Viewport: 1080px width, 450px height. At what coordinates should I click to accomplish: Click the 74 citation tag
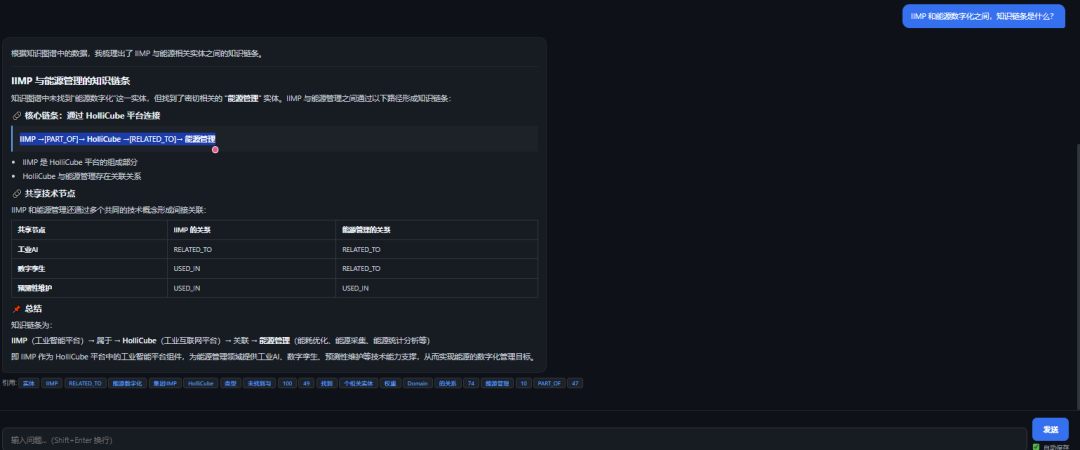click(x=471, y=383)
